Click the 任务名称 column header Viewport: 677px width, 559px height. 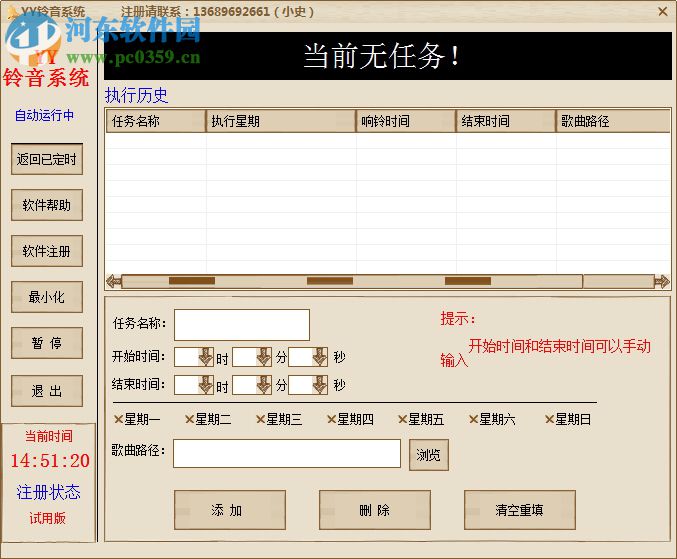point(156,121)
